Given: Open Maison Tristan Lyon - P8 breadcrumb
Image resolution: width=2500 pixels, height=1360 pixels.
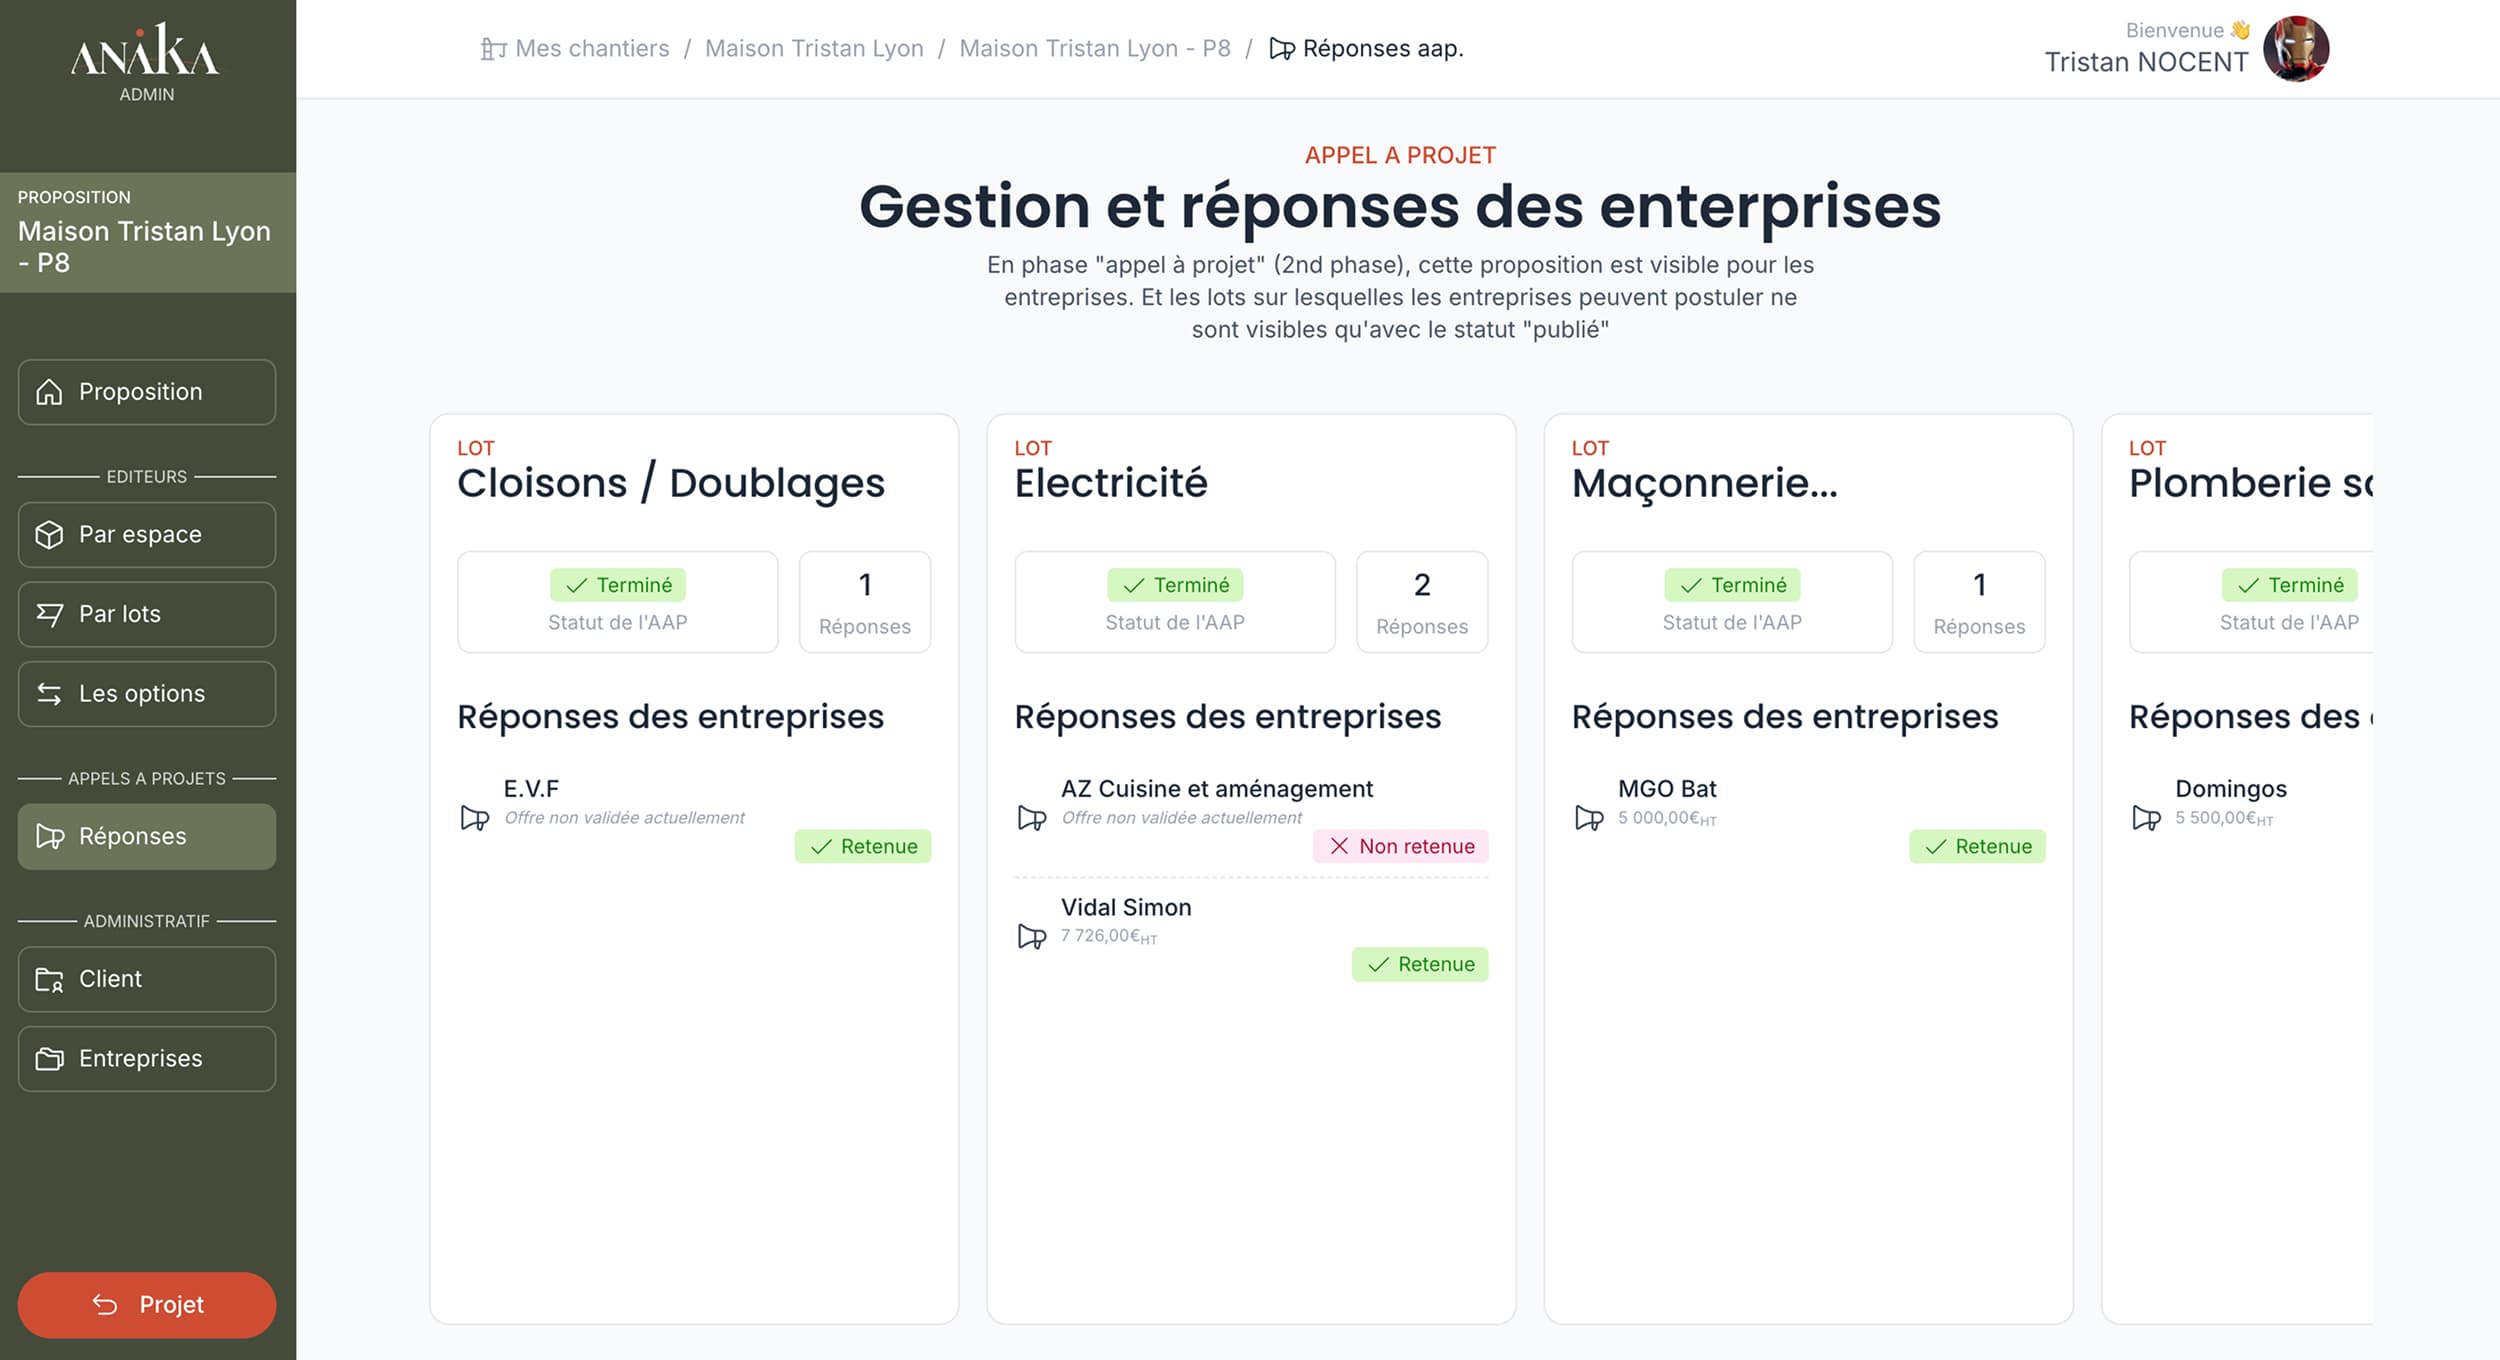Looking at the screenshot, I should pos(1095,48).
